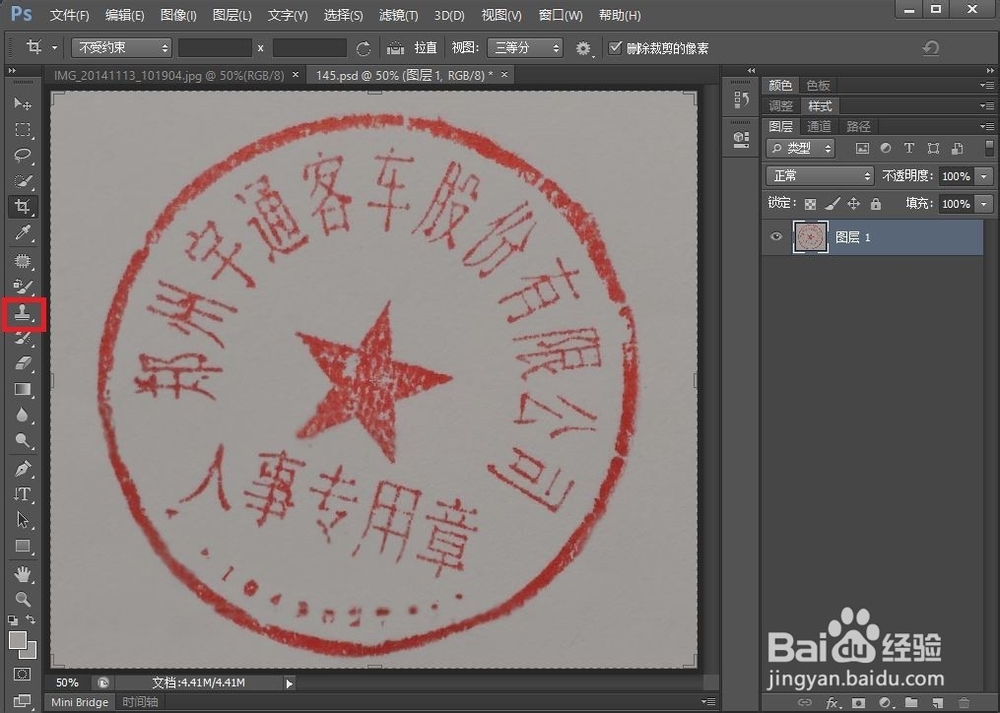Select the Gradient tool
Screen dimensions: 1000x713
(23, 389)
